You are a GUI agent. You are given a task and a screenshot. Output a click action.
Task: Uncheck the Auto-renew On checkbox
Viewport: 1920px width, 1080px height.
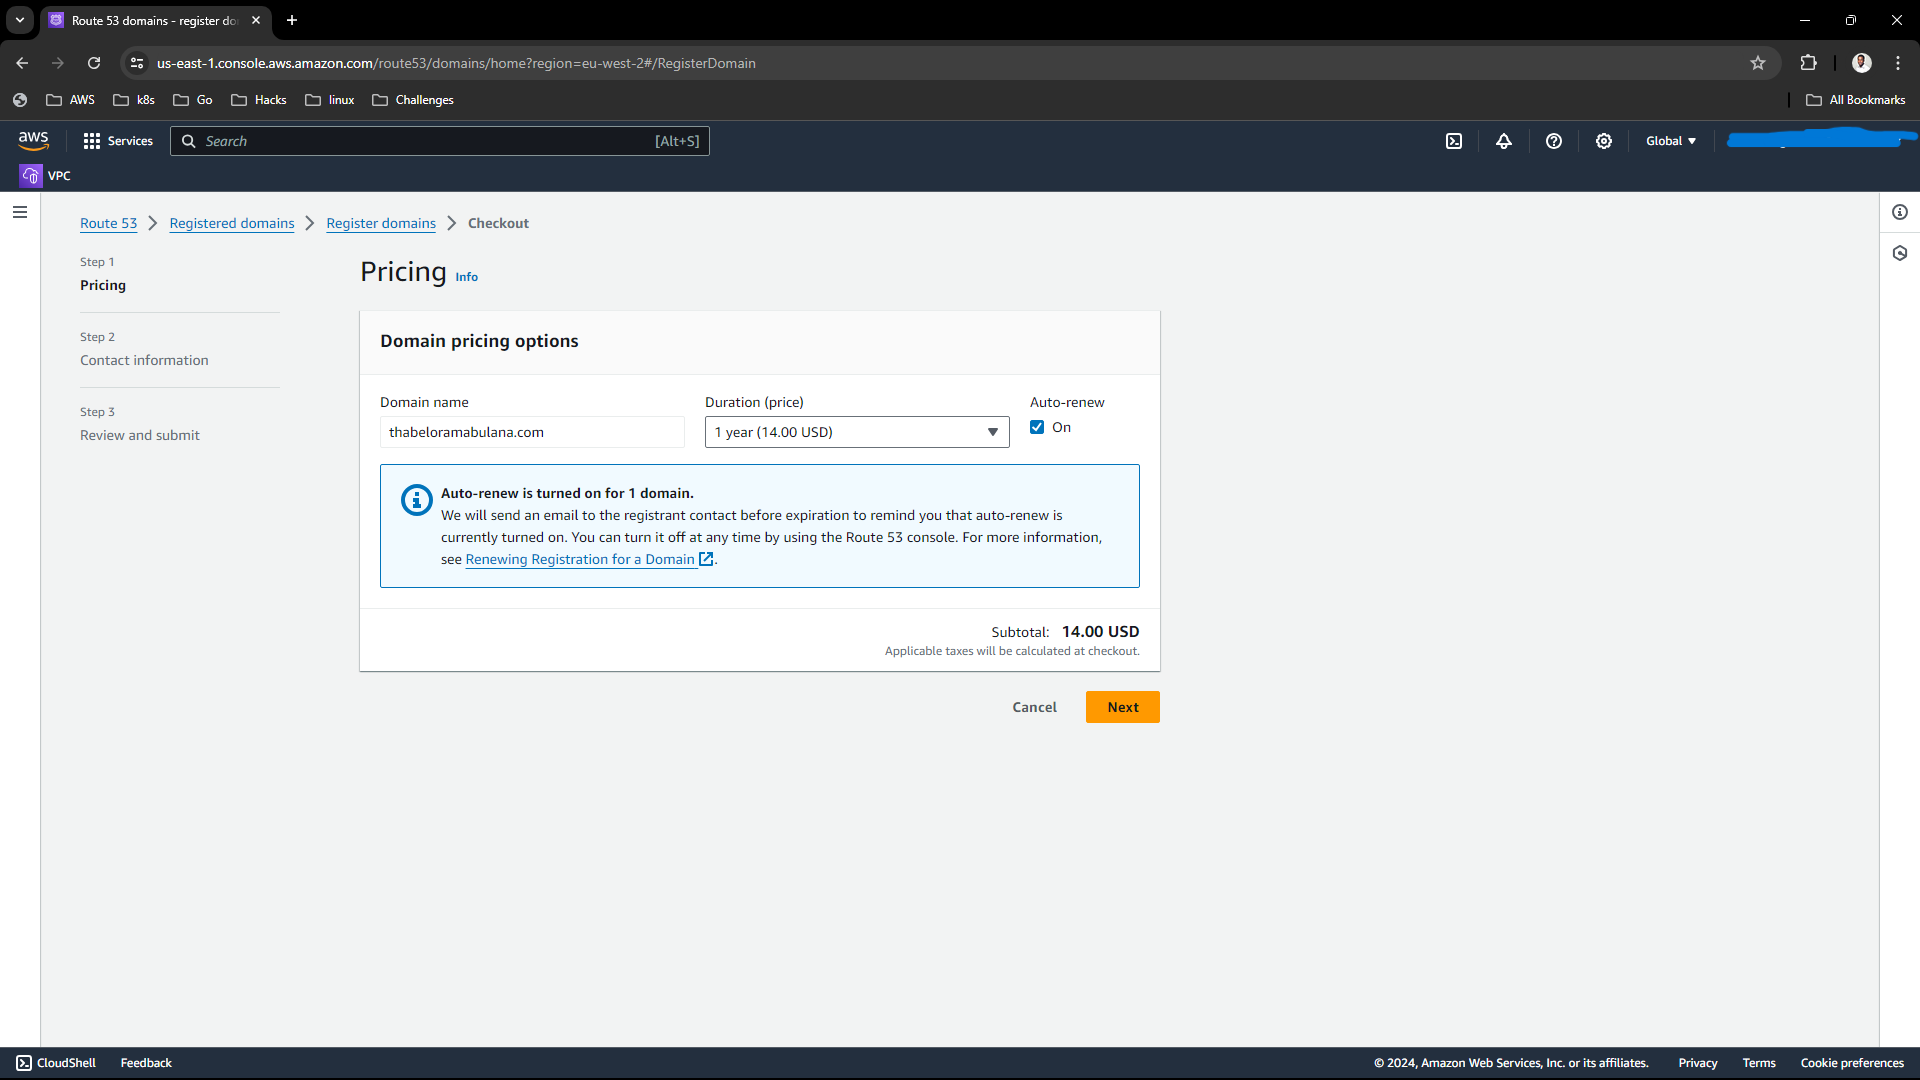pos(1037,427)
